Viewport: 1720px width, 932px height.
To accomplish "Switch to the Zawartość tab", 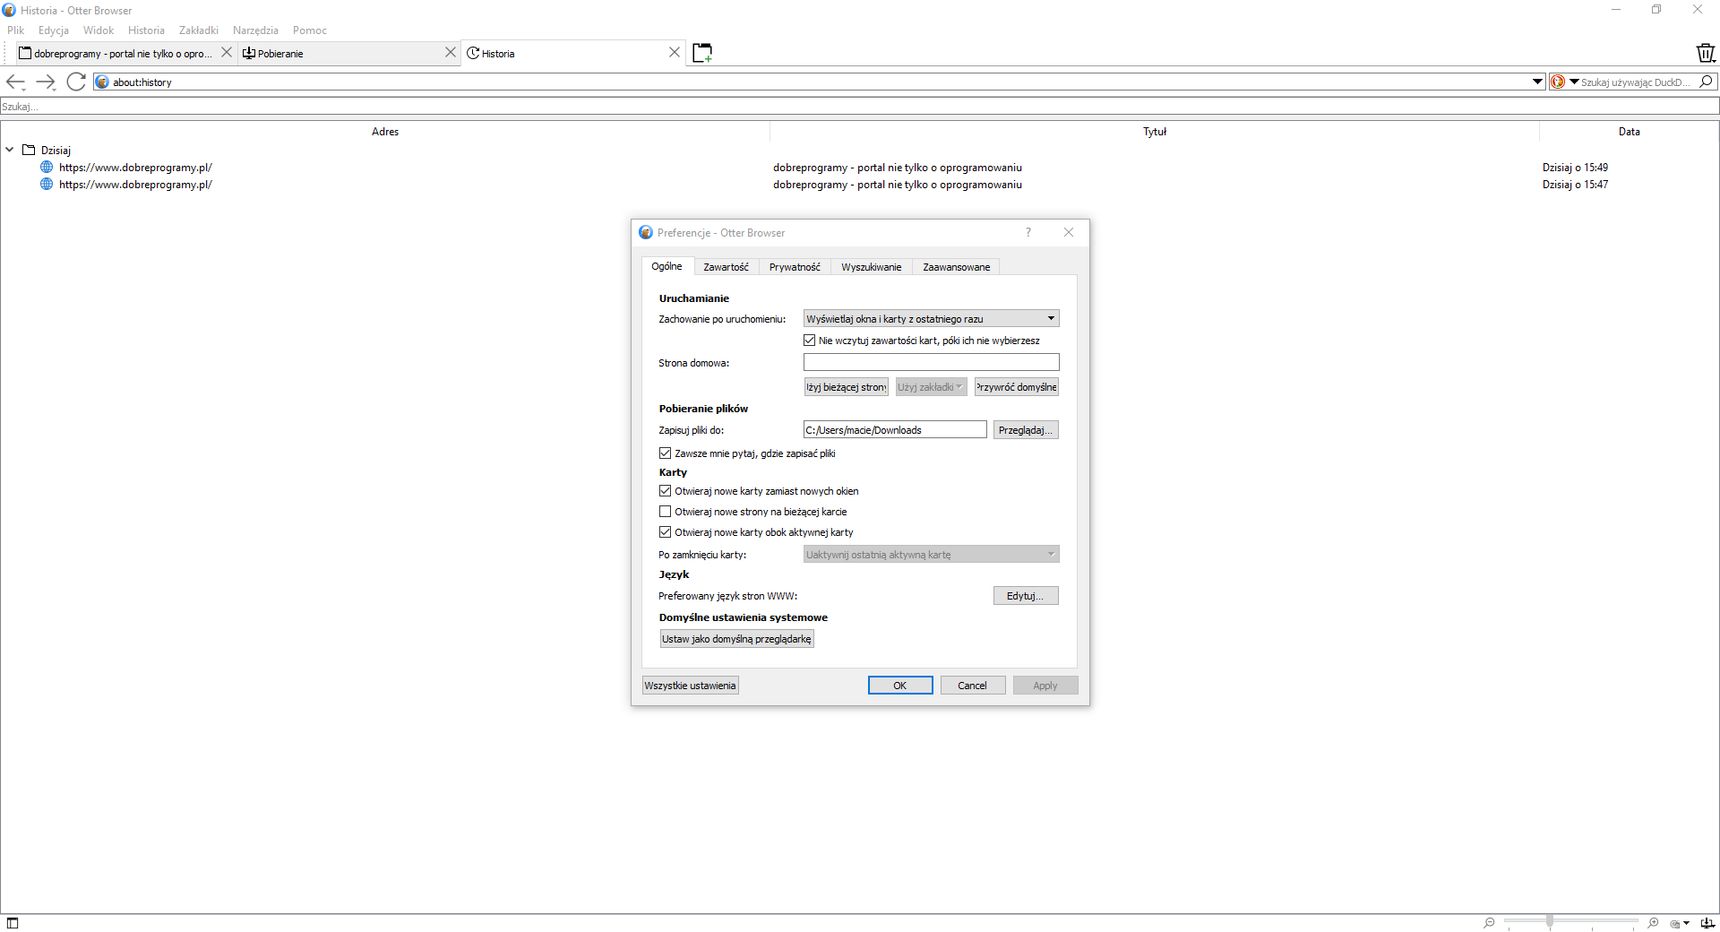I will (725, 267).
